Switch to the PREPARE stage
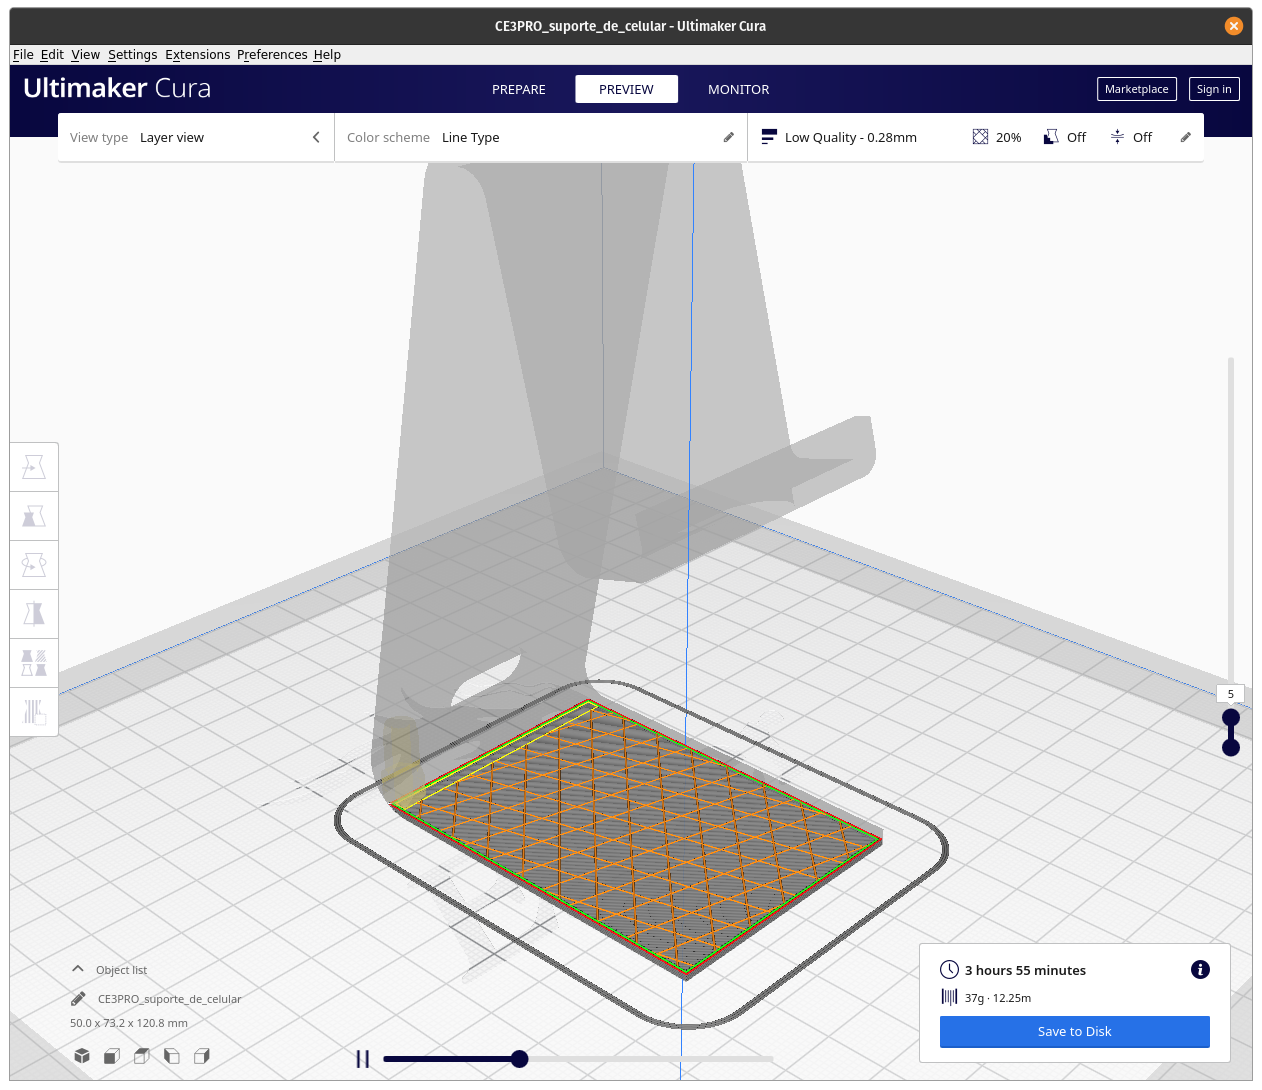This screenshot has height=1090, width=1262. [519, 89]
